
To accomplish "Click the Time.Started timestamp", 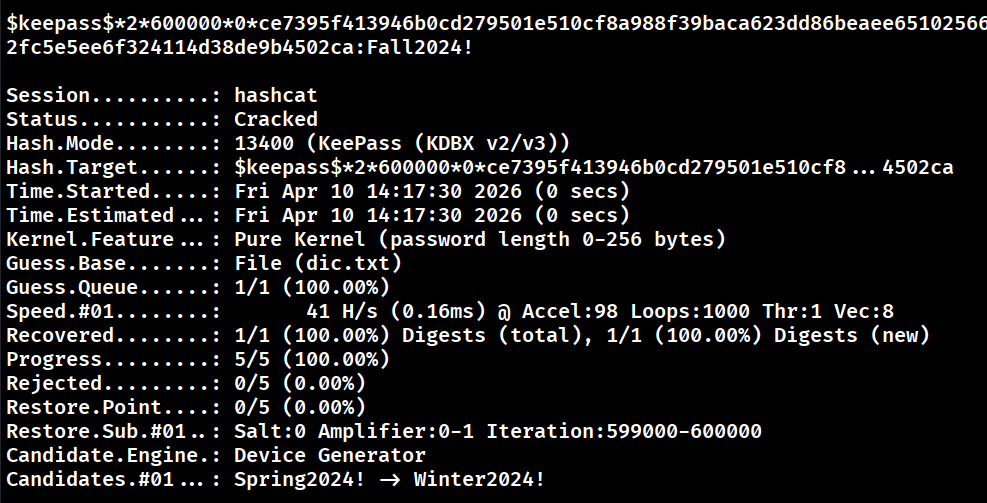I will tap(432, 191).
